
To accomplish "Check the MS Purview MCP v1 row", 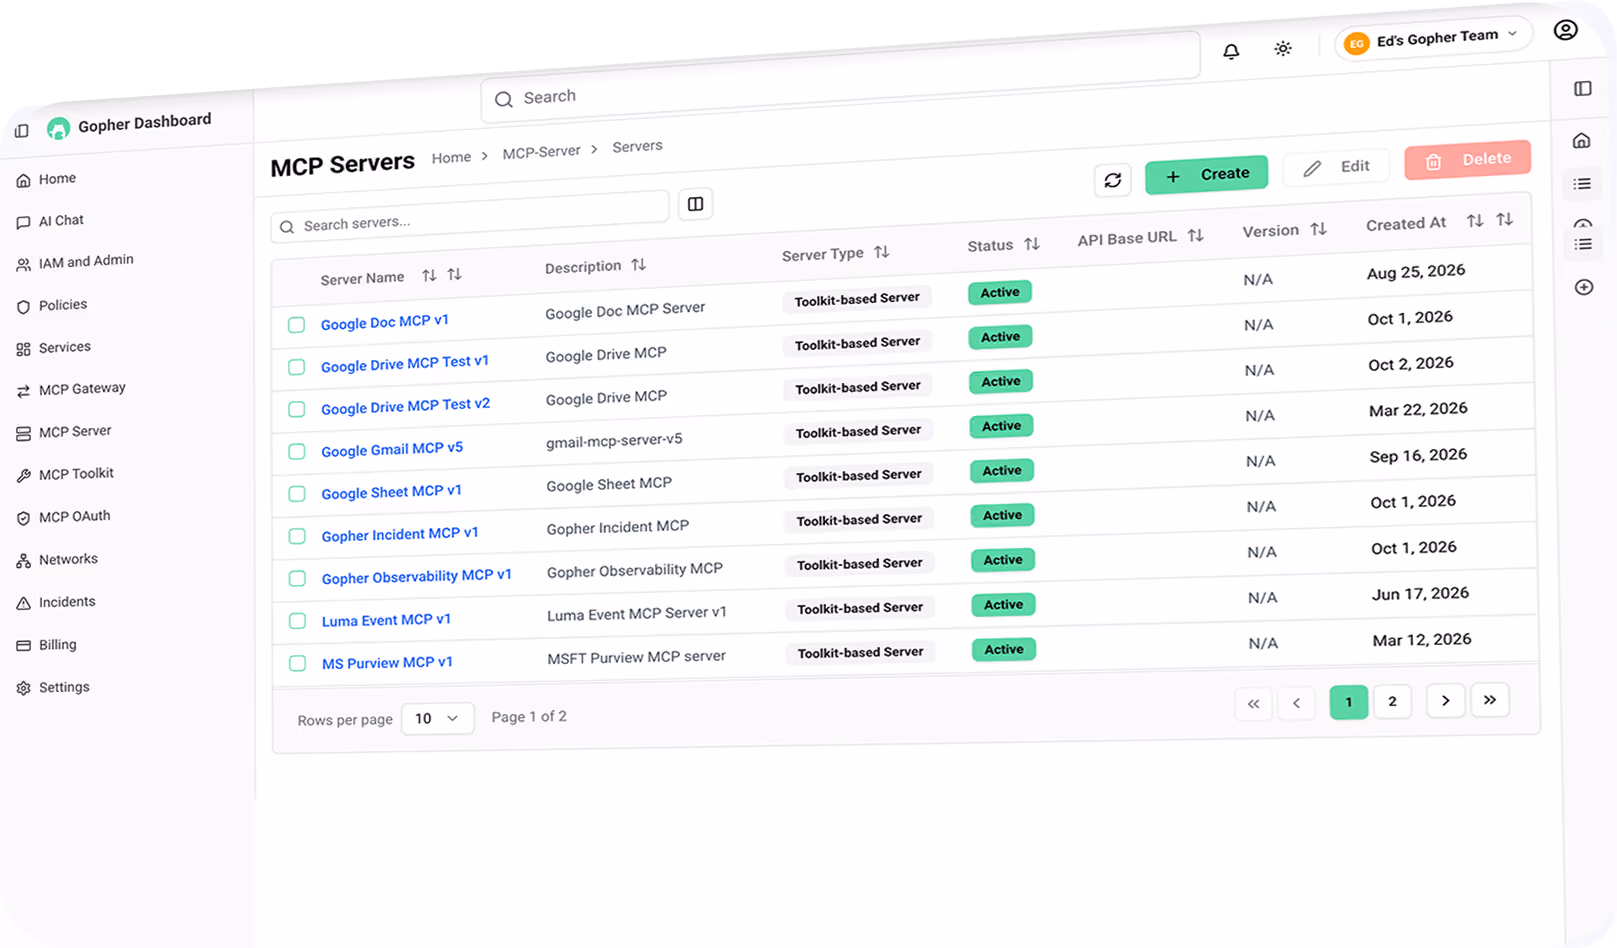I will point(298,663).
